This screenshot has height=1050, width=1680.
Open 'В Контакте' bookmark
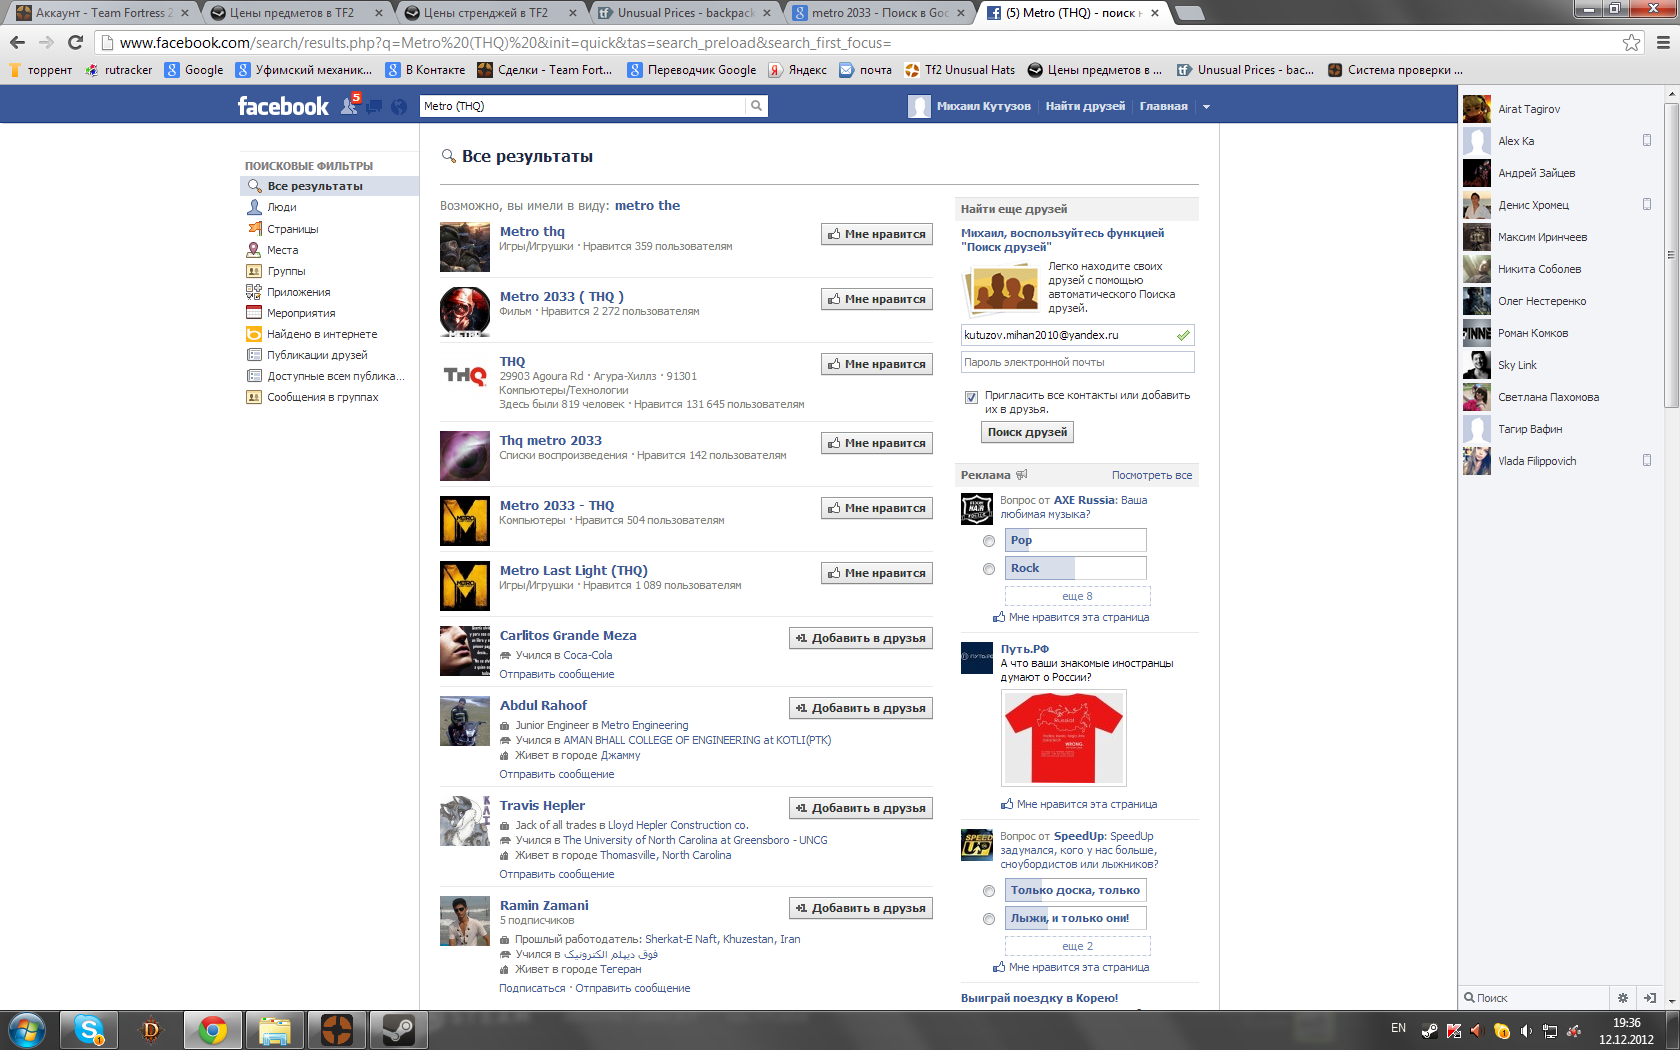coord(426,70)
